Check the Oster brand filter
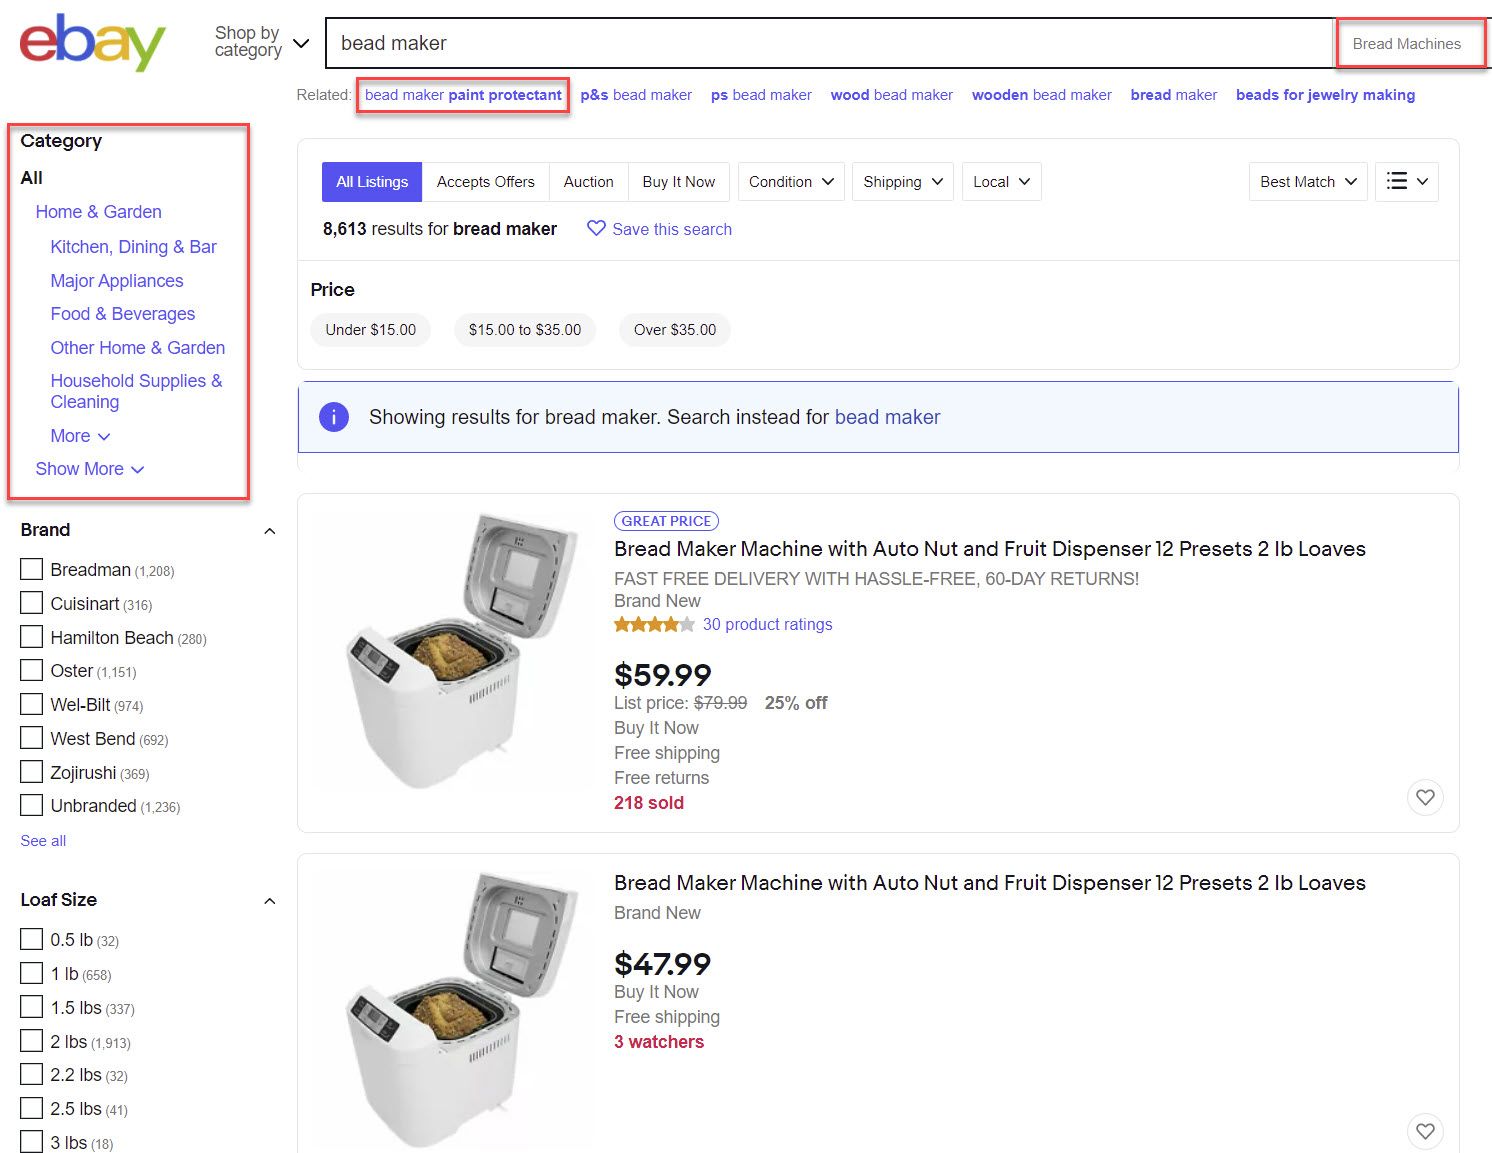Image resolution: width=1492 pixels, height=1153 pixels. (32, 670)
